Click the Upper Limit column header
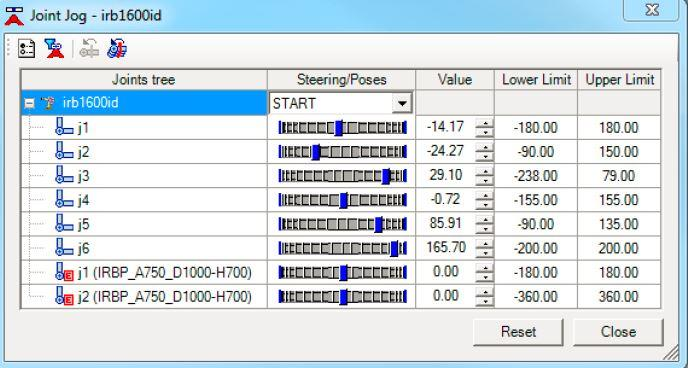This screenshot has height=368, width=688. 620,80
